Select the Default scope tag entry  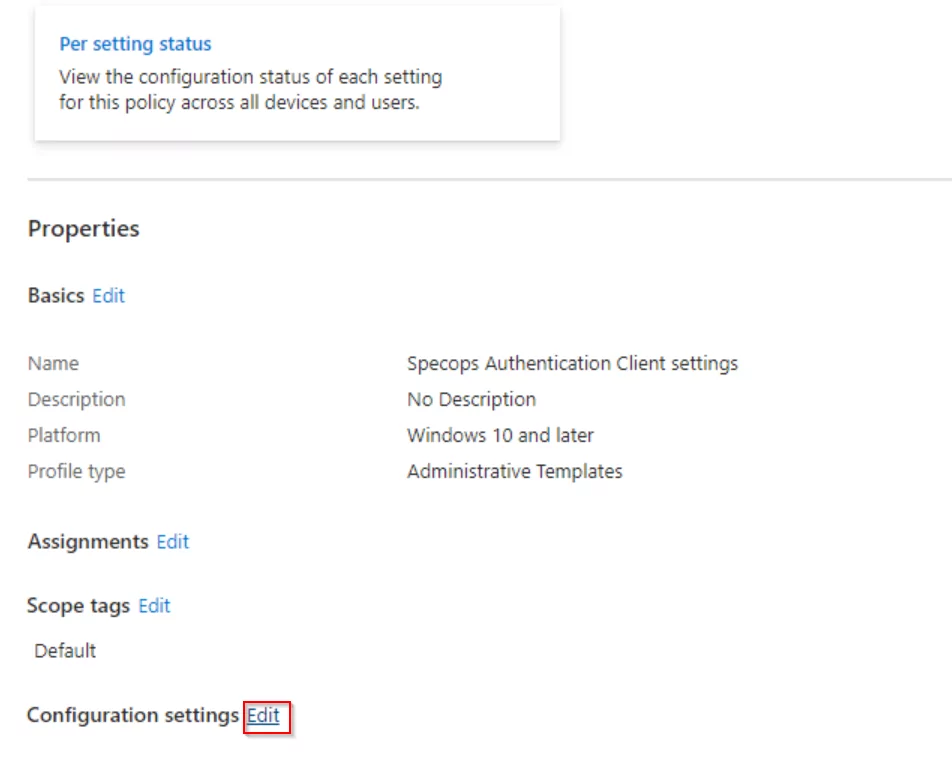[65, 651]
